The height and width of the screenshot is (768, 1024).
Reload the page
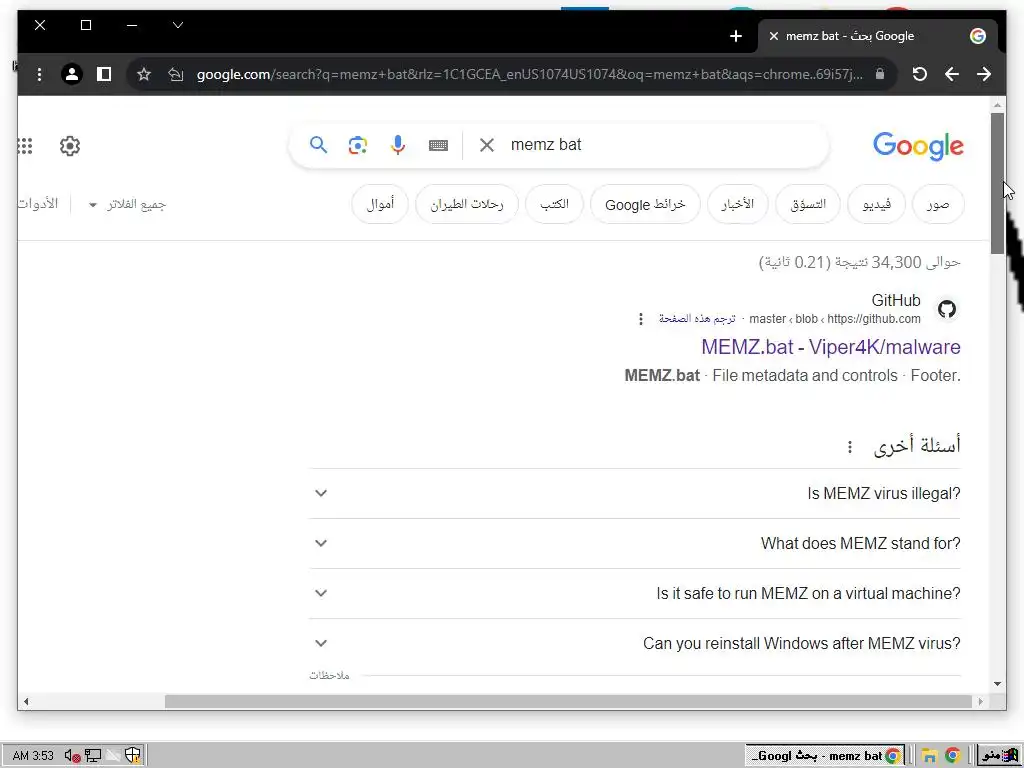click(920, 74)
